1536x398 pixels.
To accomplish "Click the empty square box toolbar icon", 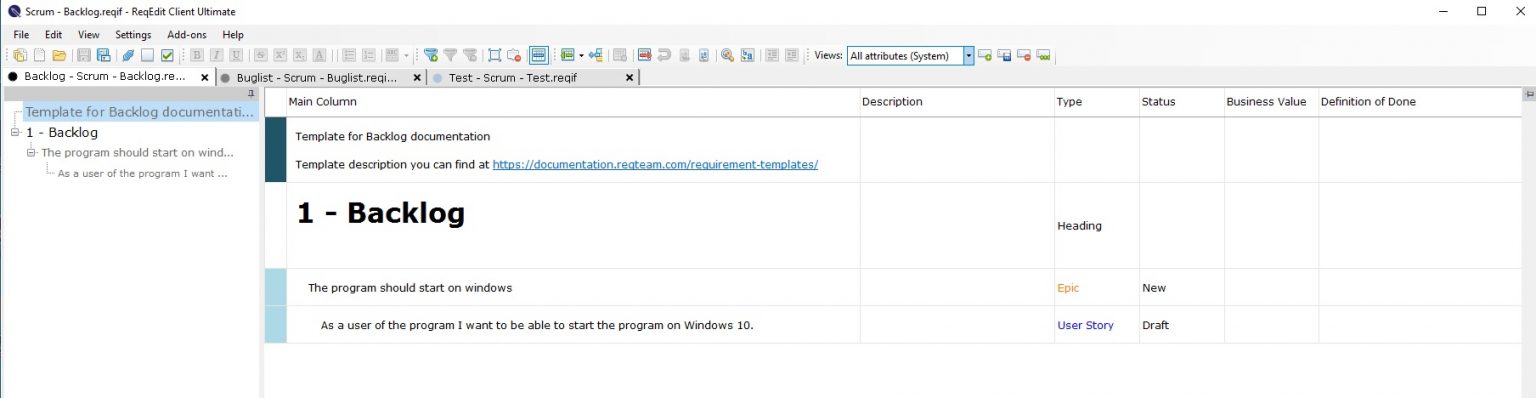I will click(x=147, y=55).
